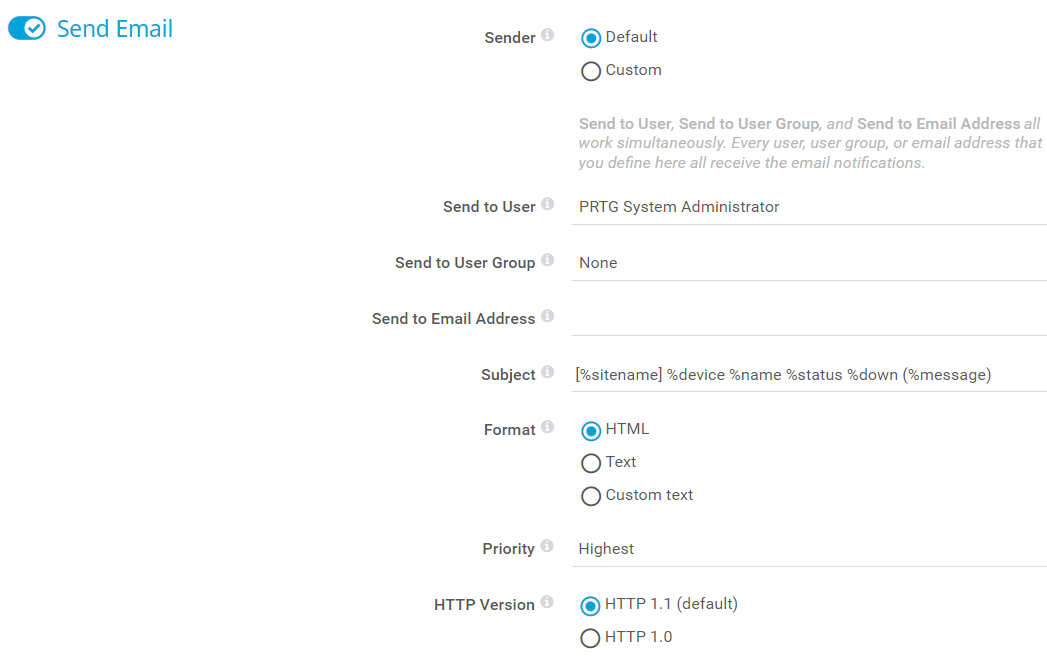Click the help icon beside Send to User Group
This screenshot has width=1047, height=657.
(547, 260)
